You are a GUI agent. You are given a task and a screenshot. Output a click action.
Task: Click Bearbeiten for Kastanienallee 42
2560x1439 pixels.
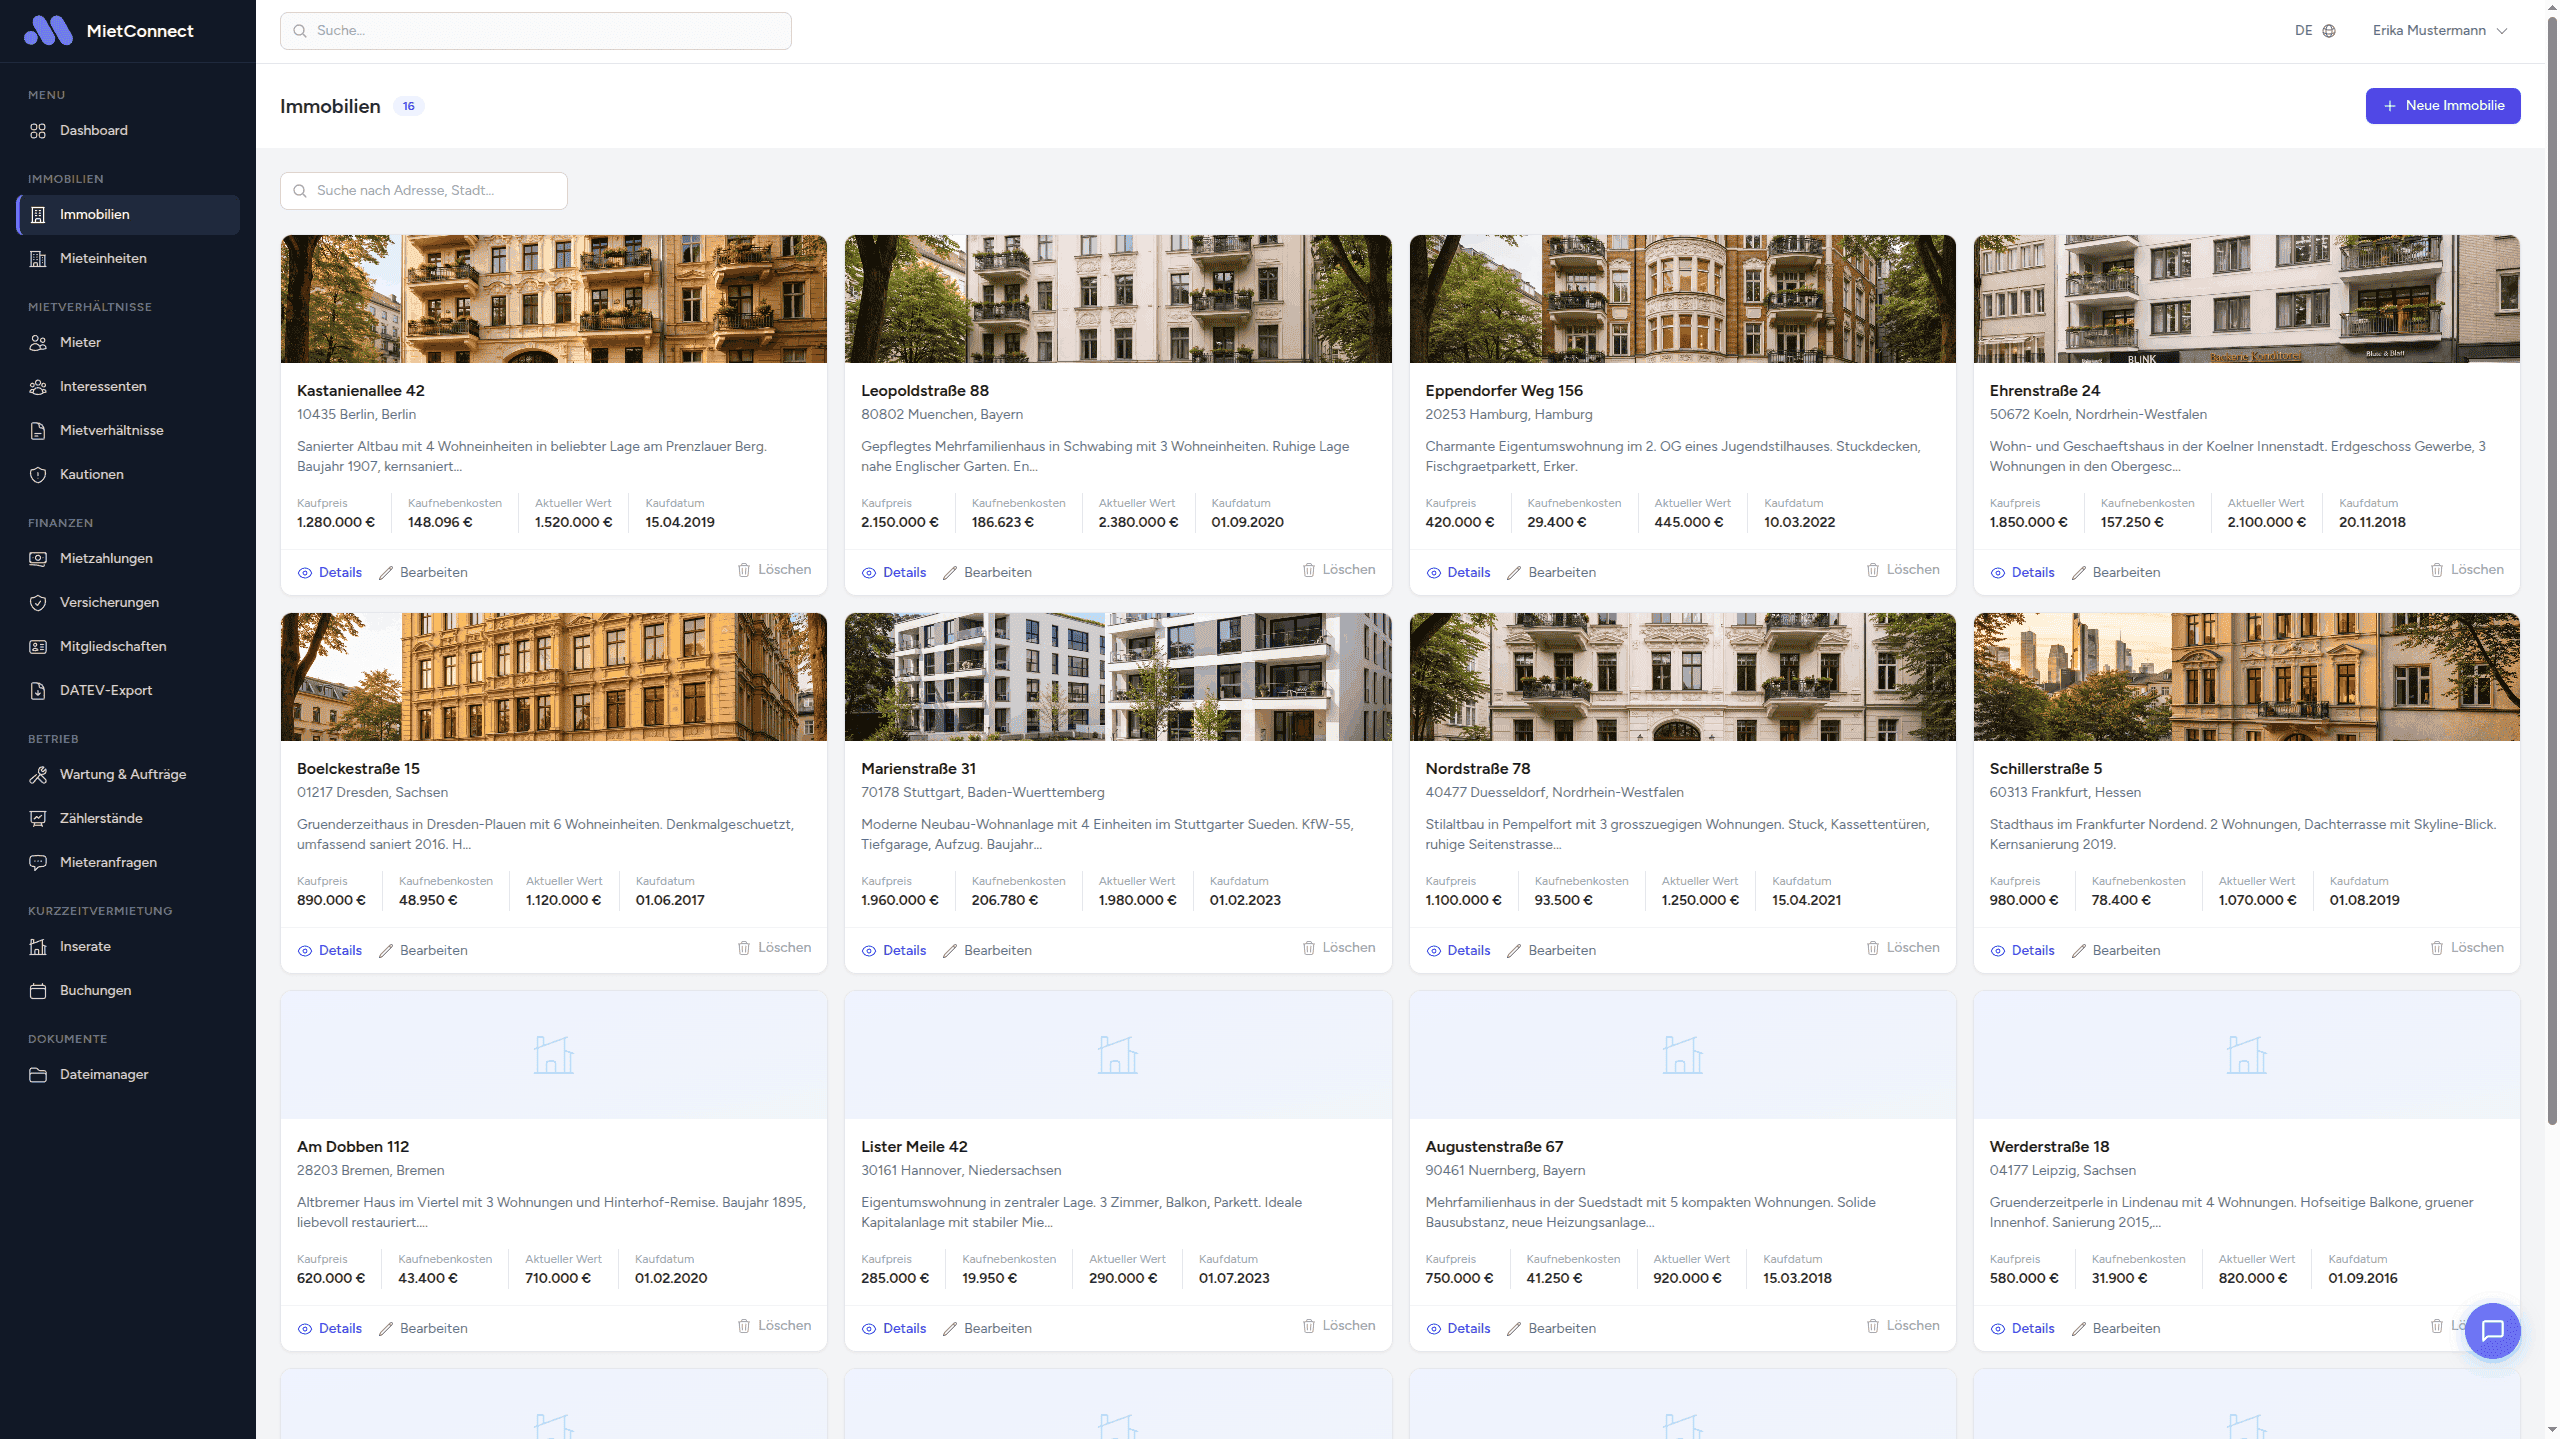coord(423,573)
